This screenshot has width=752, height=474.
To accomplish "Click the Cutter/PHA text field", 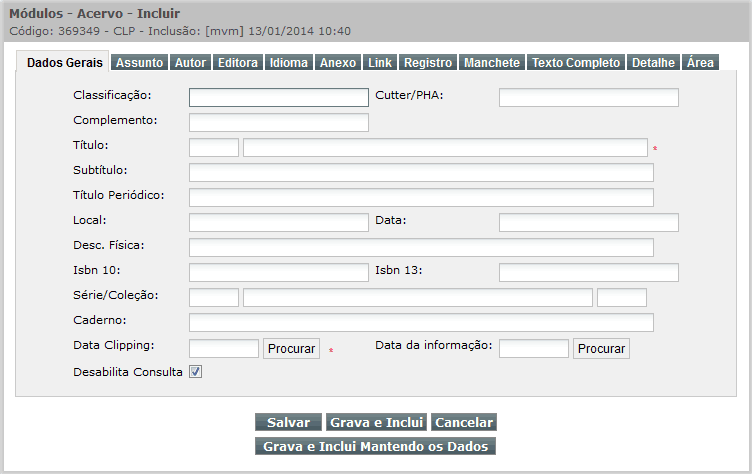I will (x=589, y=97).
